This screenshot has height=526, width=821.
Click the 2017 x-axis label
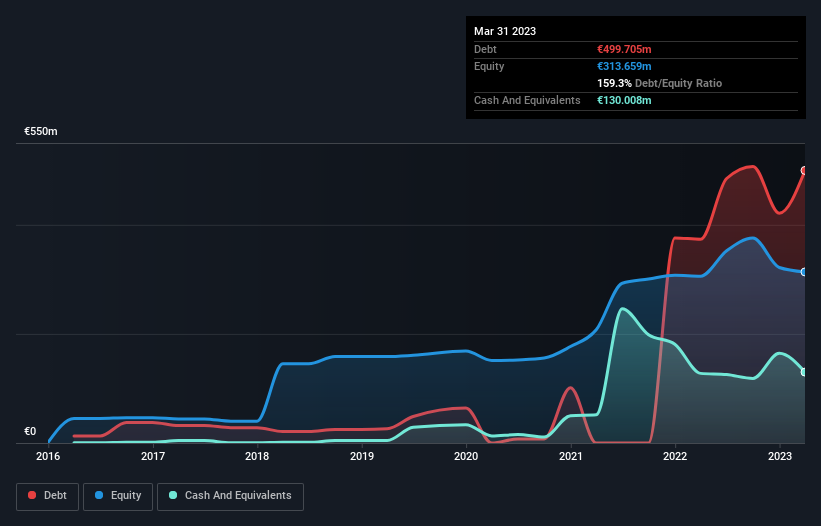pos(153,456)
